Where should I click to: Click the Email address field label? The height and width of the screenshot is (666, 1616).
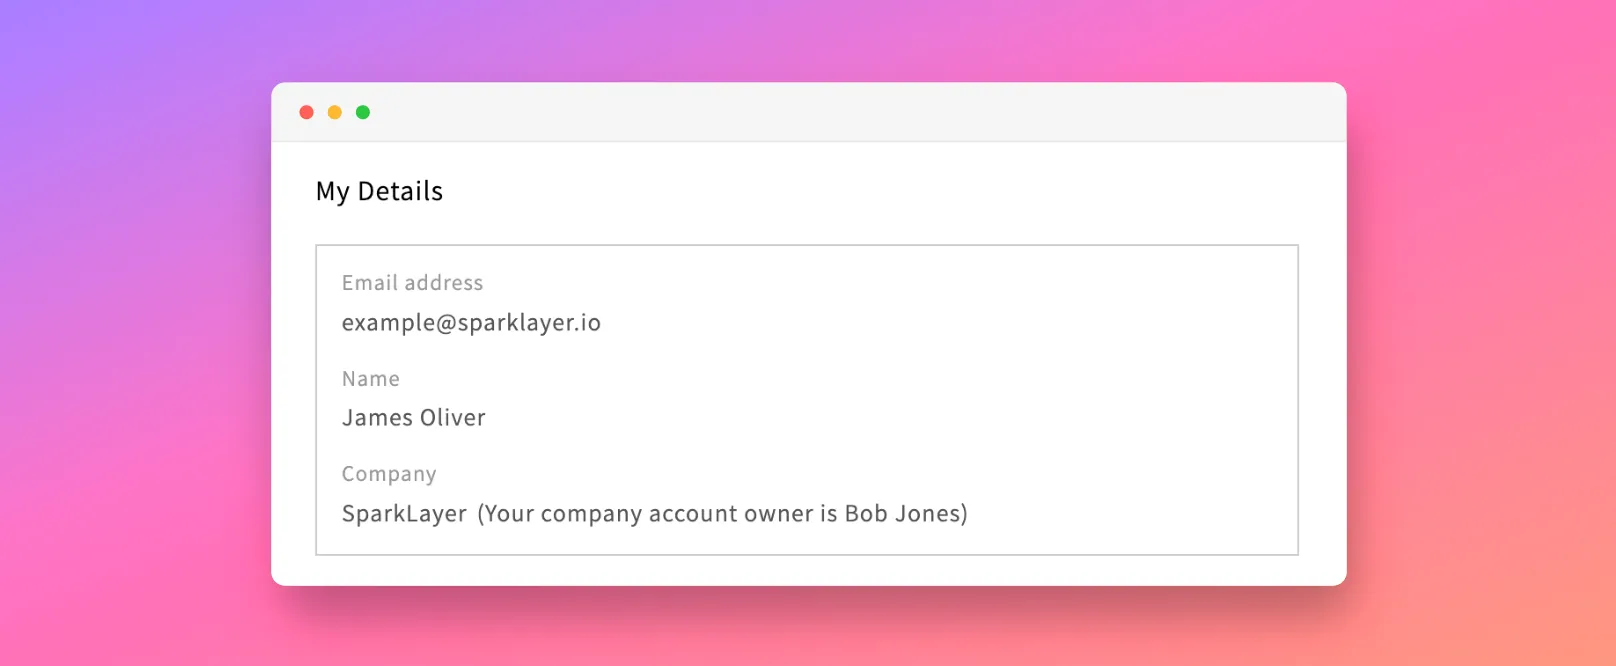point(412,283)
